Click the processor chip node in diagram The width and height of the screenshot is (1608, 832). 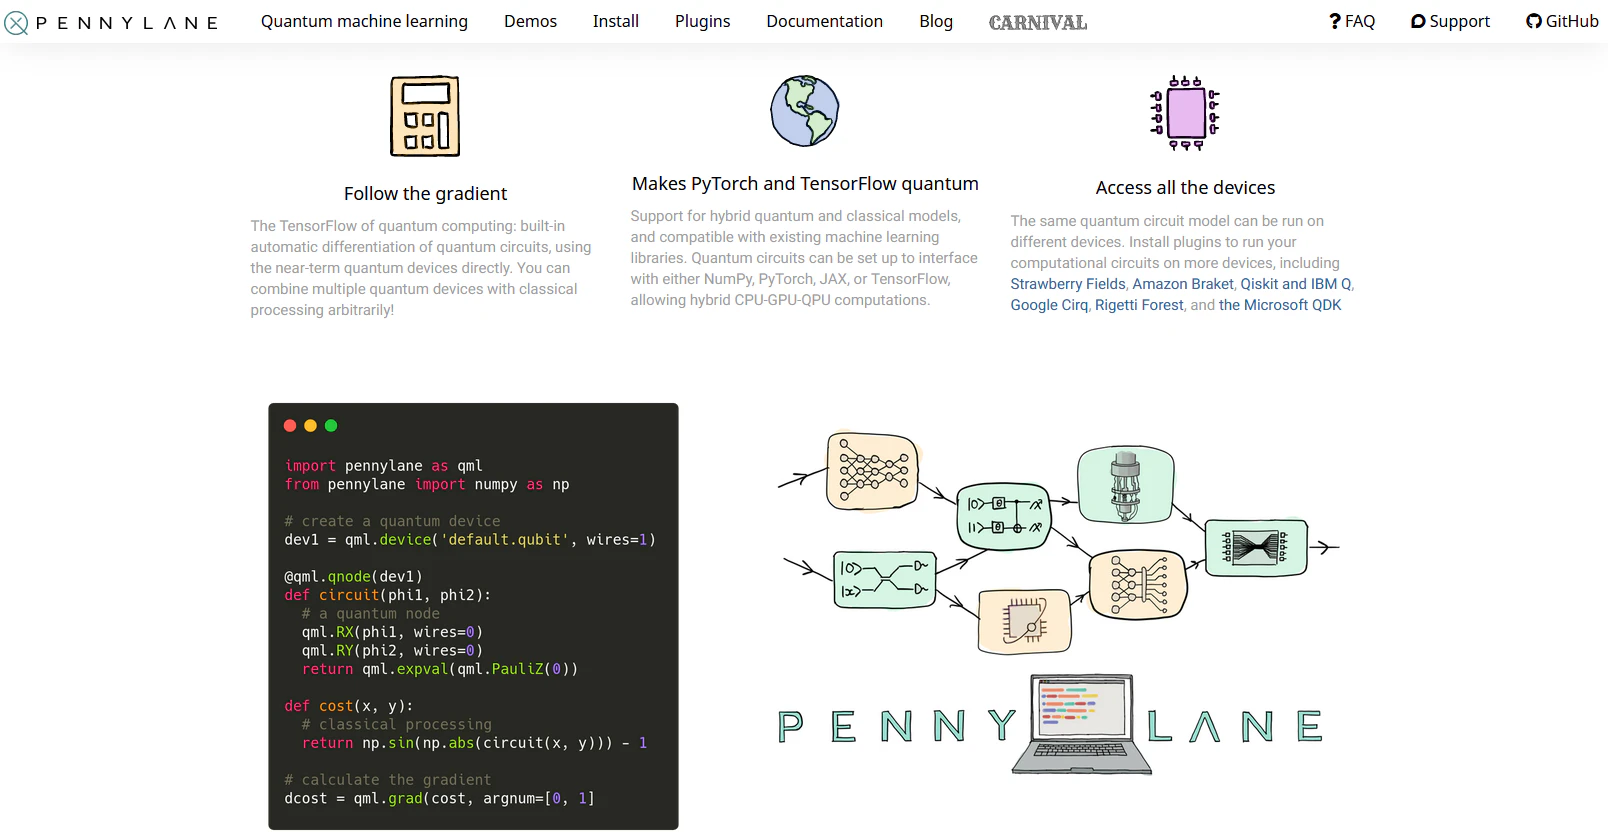point(1025,621)
